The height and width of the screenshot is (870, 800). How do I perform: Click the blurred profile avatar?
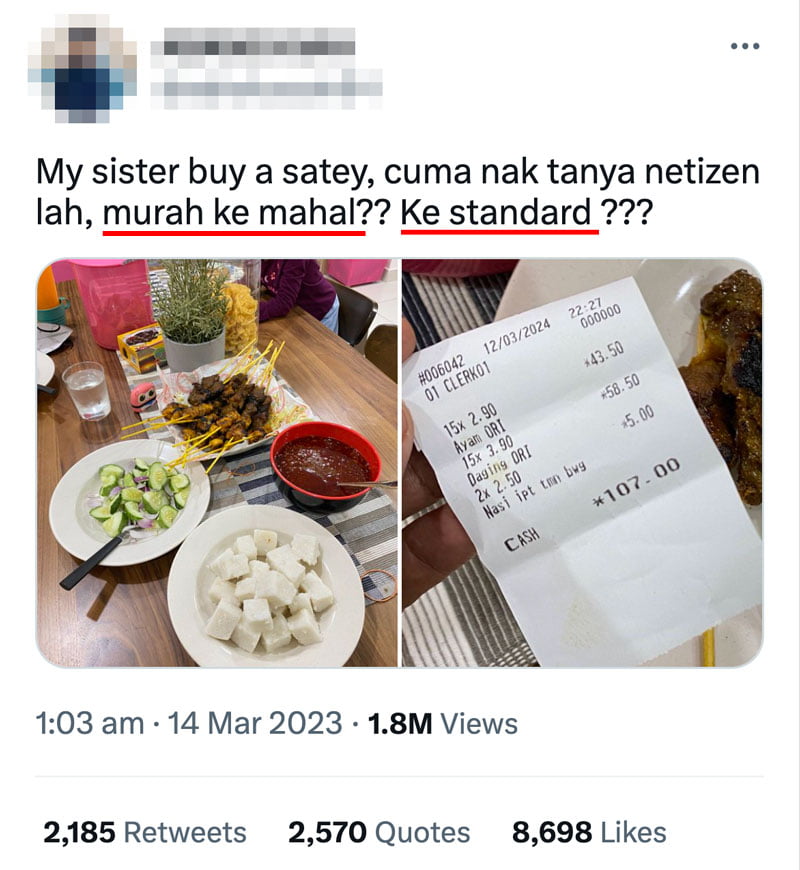pos(83,69)
